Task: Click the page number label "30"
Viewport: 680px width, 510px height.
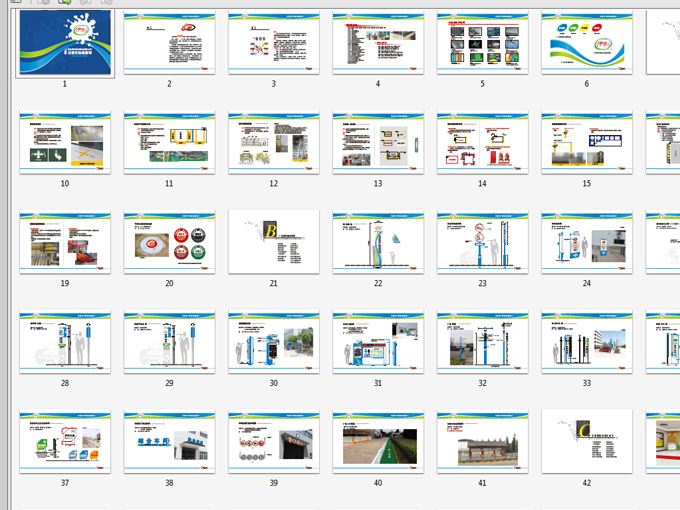Action: tap(274, 383)
